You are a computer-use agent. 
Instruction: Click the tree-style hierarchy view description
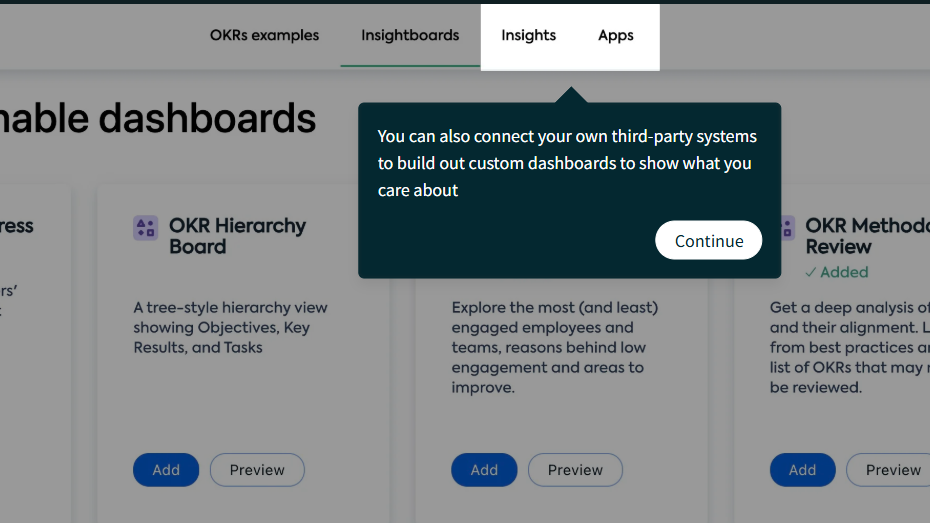coord(230,327)
